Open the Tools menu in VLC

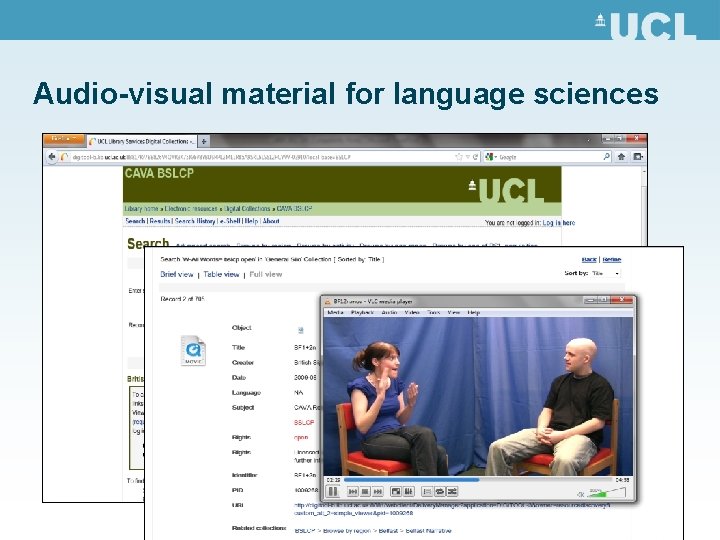point(433,312)
